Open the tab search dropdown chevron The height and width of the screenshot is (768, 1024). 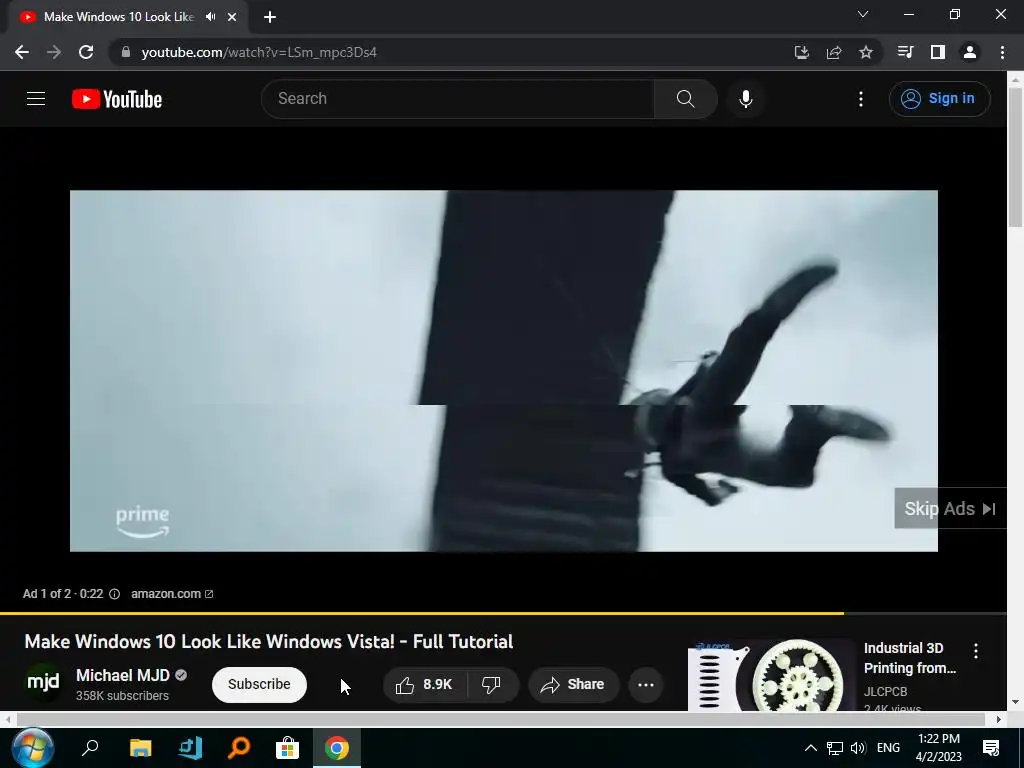863,14
